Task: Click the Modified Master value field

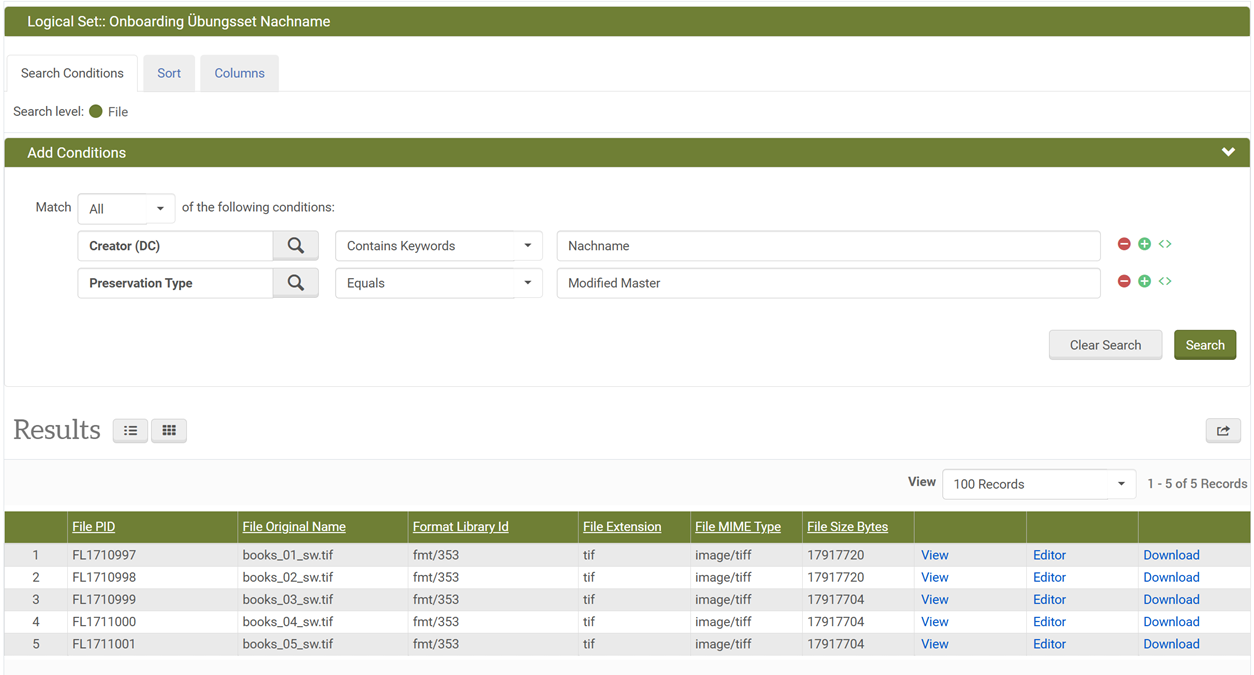Action: 828,283
